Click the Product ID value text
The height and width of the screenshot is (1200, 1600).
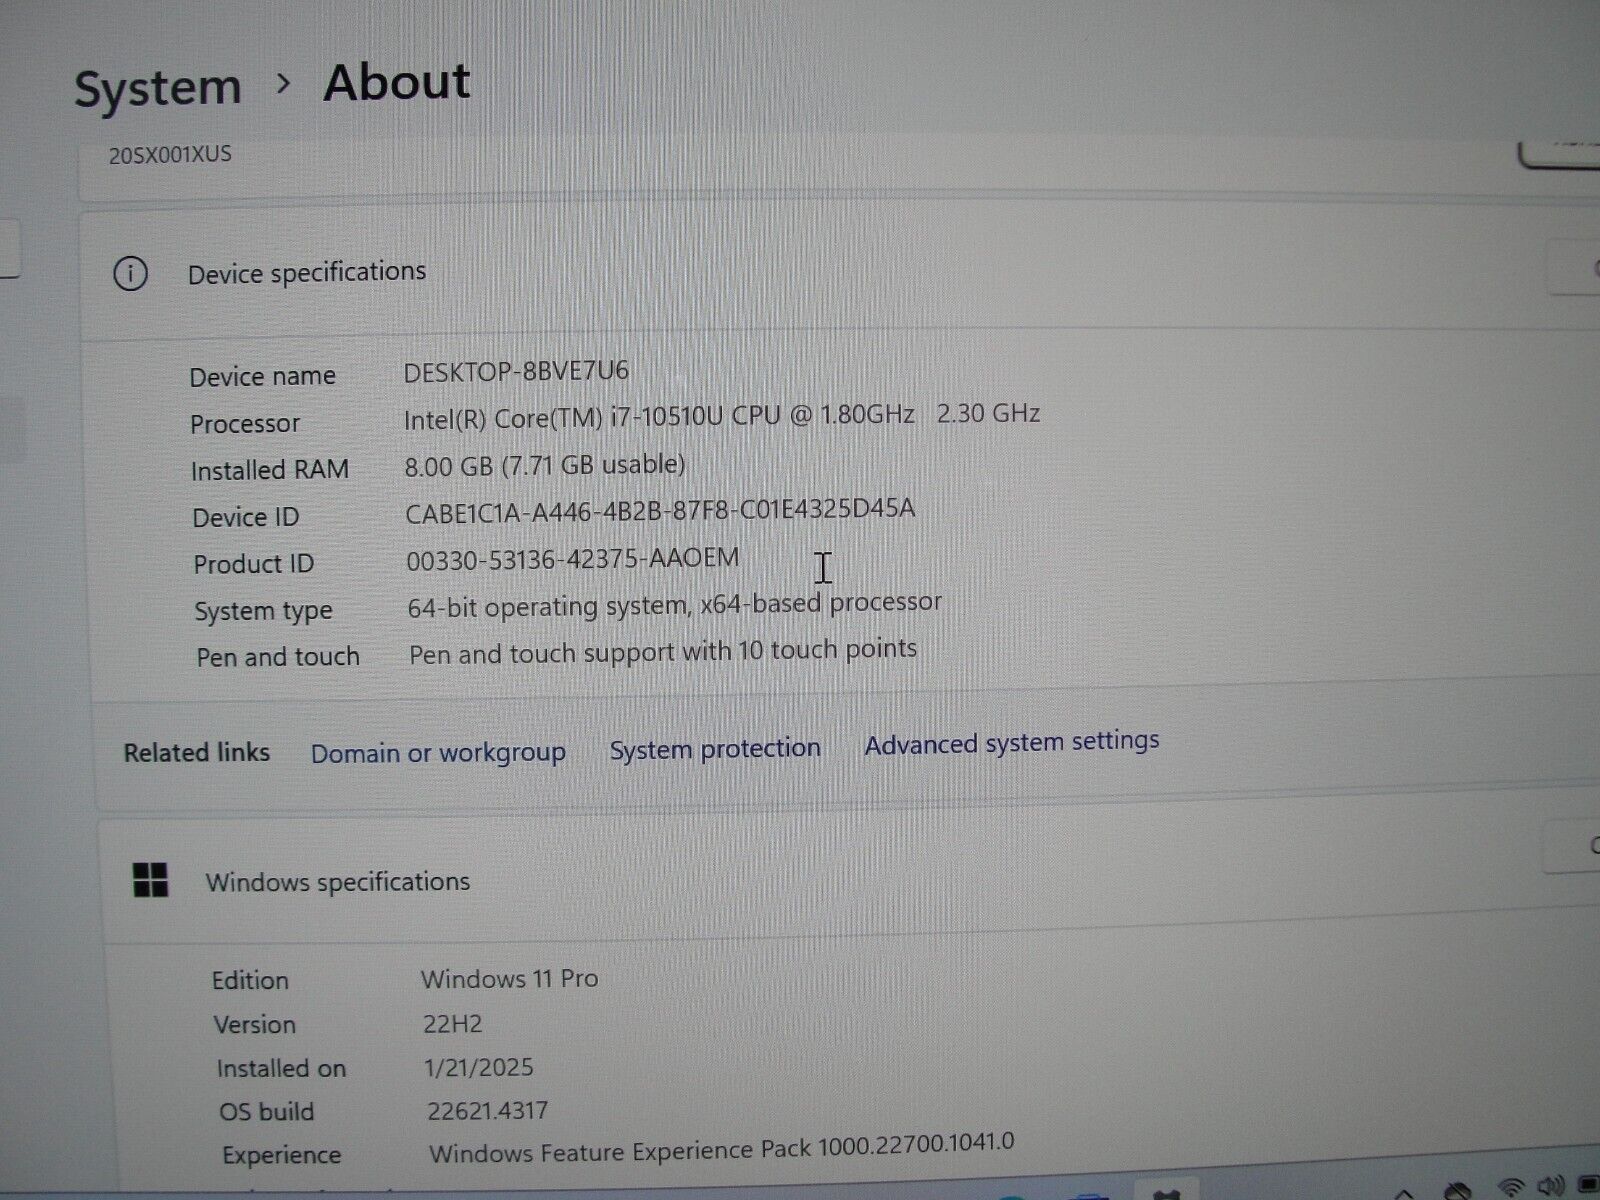pyautogui.click(x=572, y=559)
